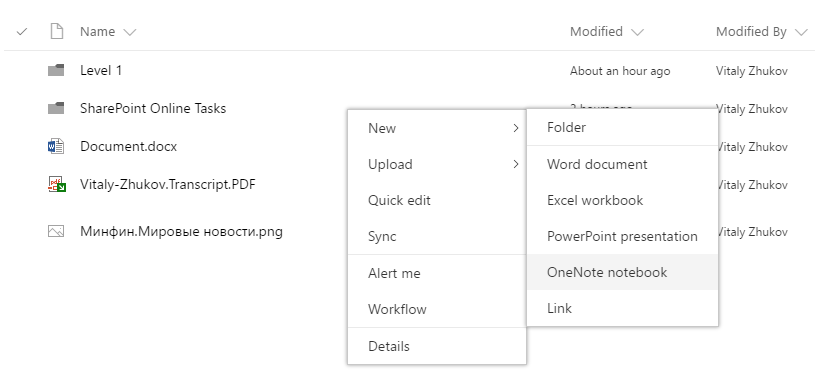
Task: Click the Level 1 folder icon
Action: coord(56,70)
